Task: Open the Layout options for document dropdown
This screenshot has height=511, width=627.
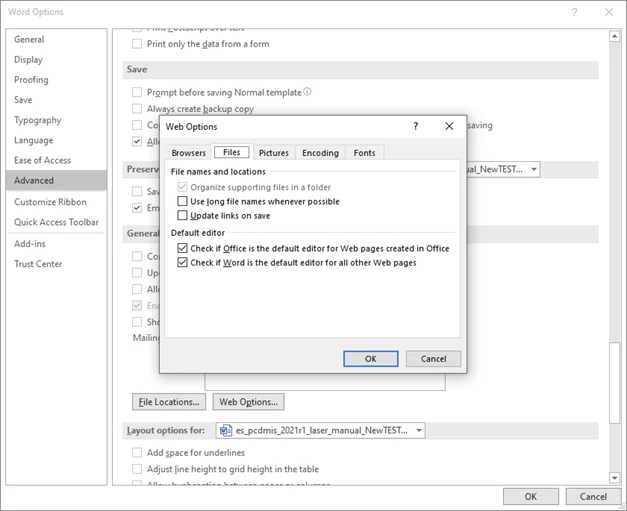Action: [320, 431]
